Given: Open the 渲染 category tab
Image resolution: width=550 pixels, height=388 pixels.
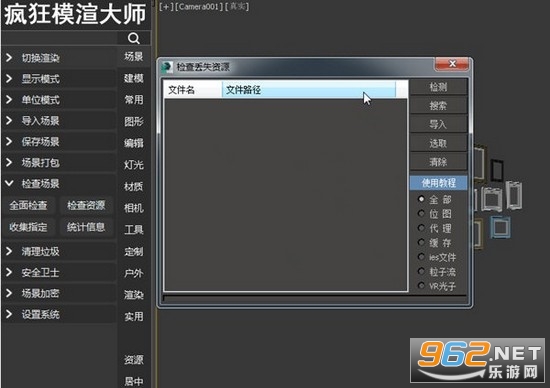Looking at the screenshot, I should point(134,295).
